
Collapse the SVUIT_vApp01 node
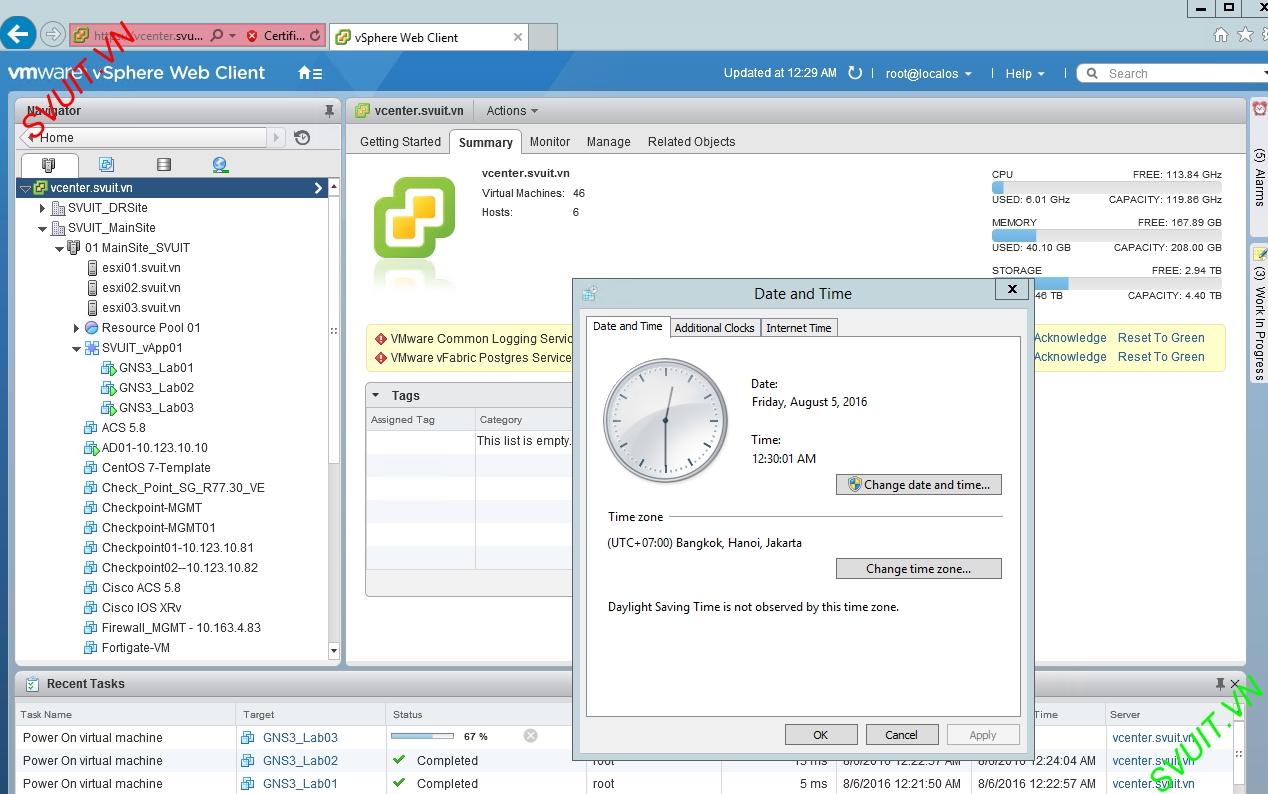click(76, 348)
